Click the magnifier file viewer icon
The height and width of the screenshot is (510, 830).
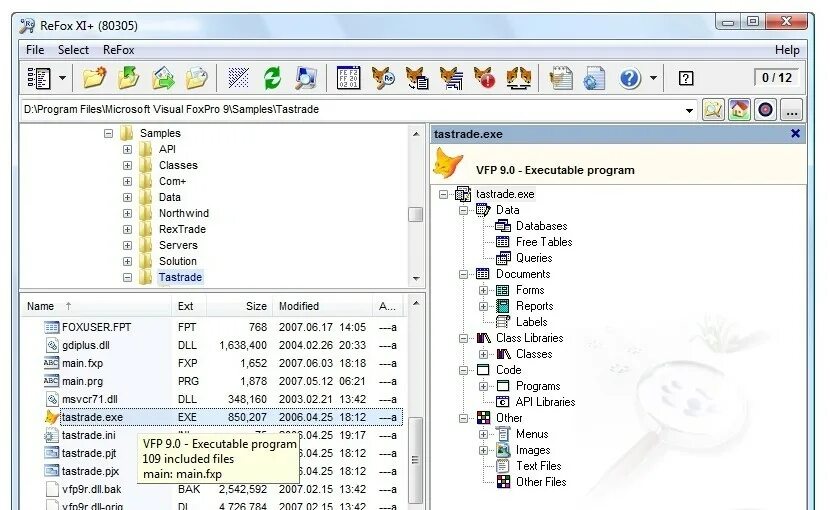pos(306,78)
